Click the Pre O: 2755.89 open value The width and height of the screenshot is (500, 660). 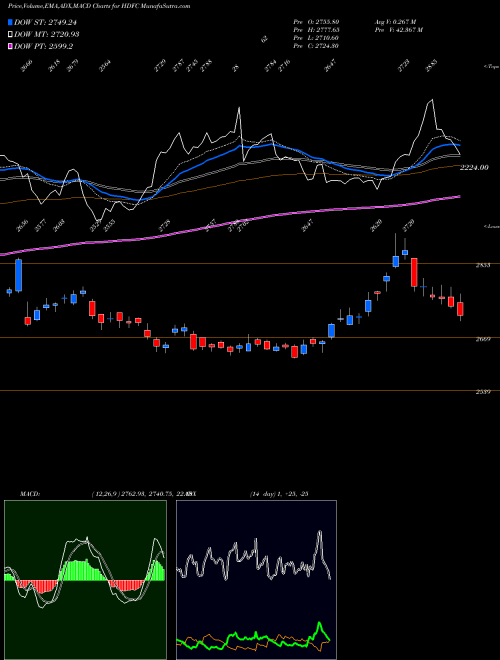tap(316, 22)
